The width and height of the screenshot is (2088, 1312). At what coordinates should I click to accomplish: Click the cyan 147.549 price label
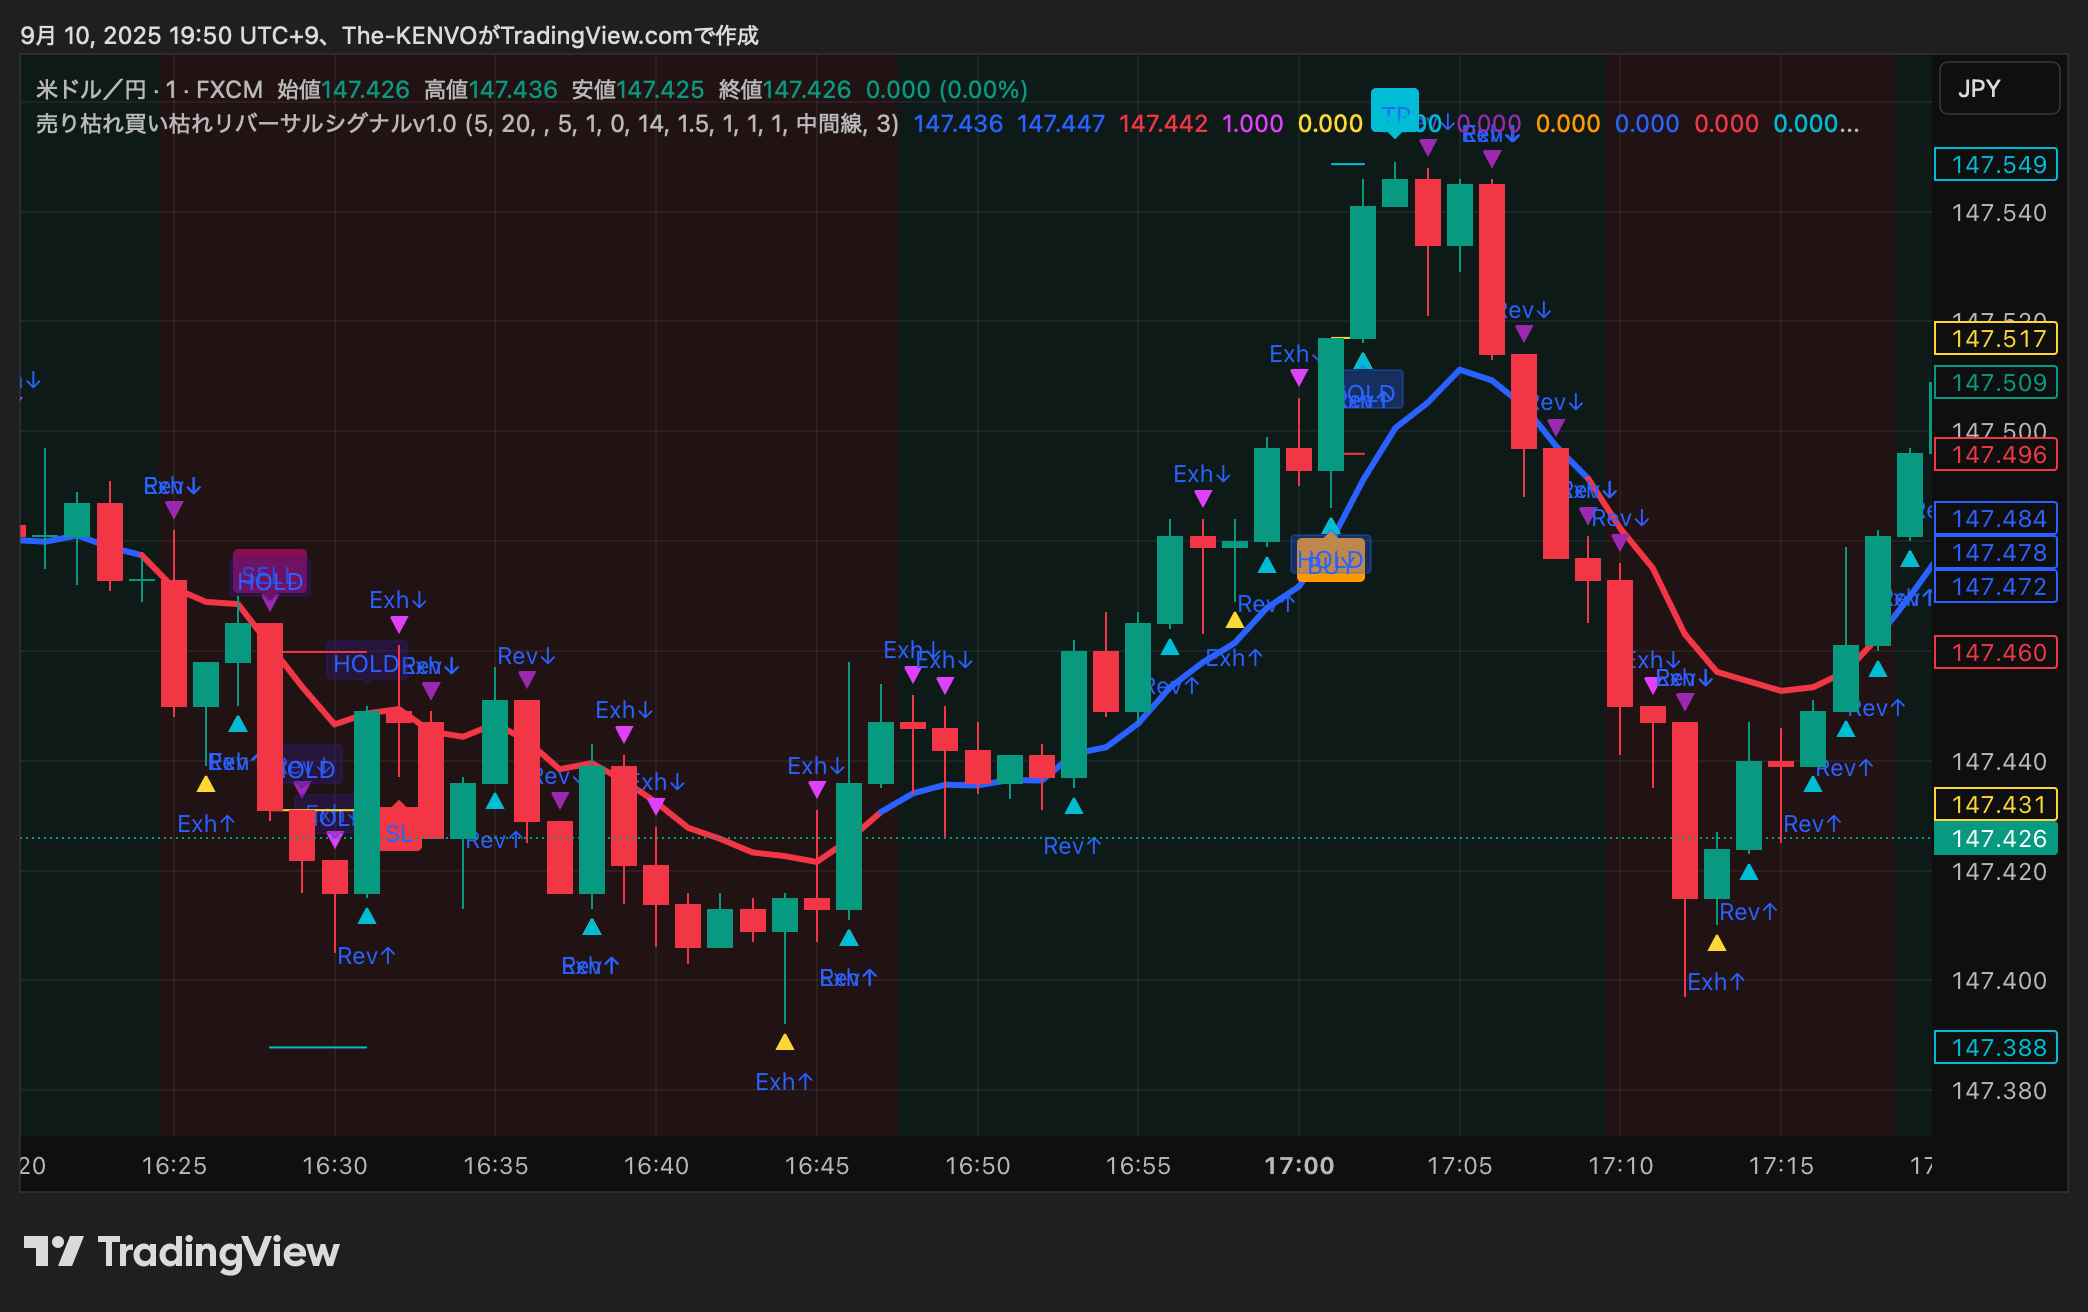(1997, 164)
